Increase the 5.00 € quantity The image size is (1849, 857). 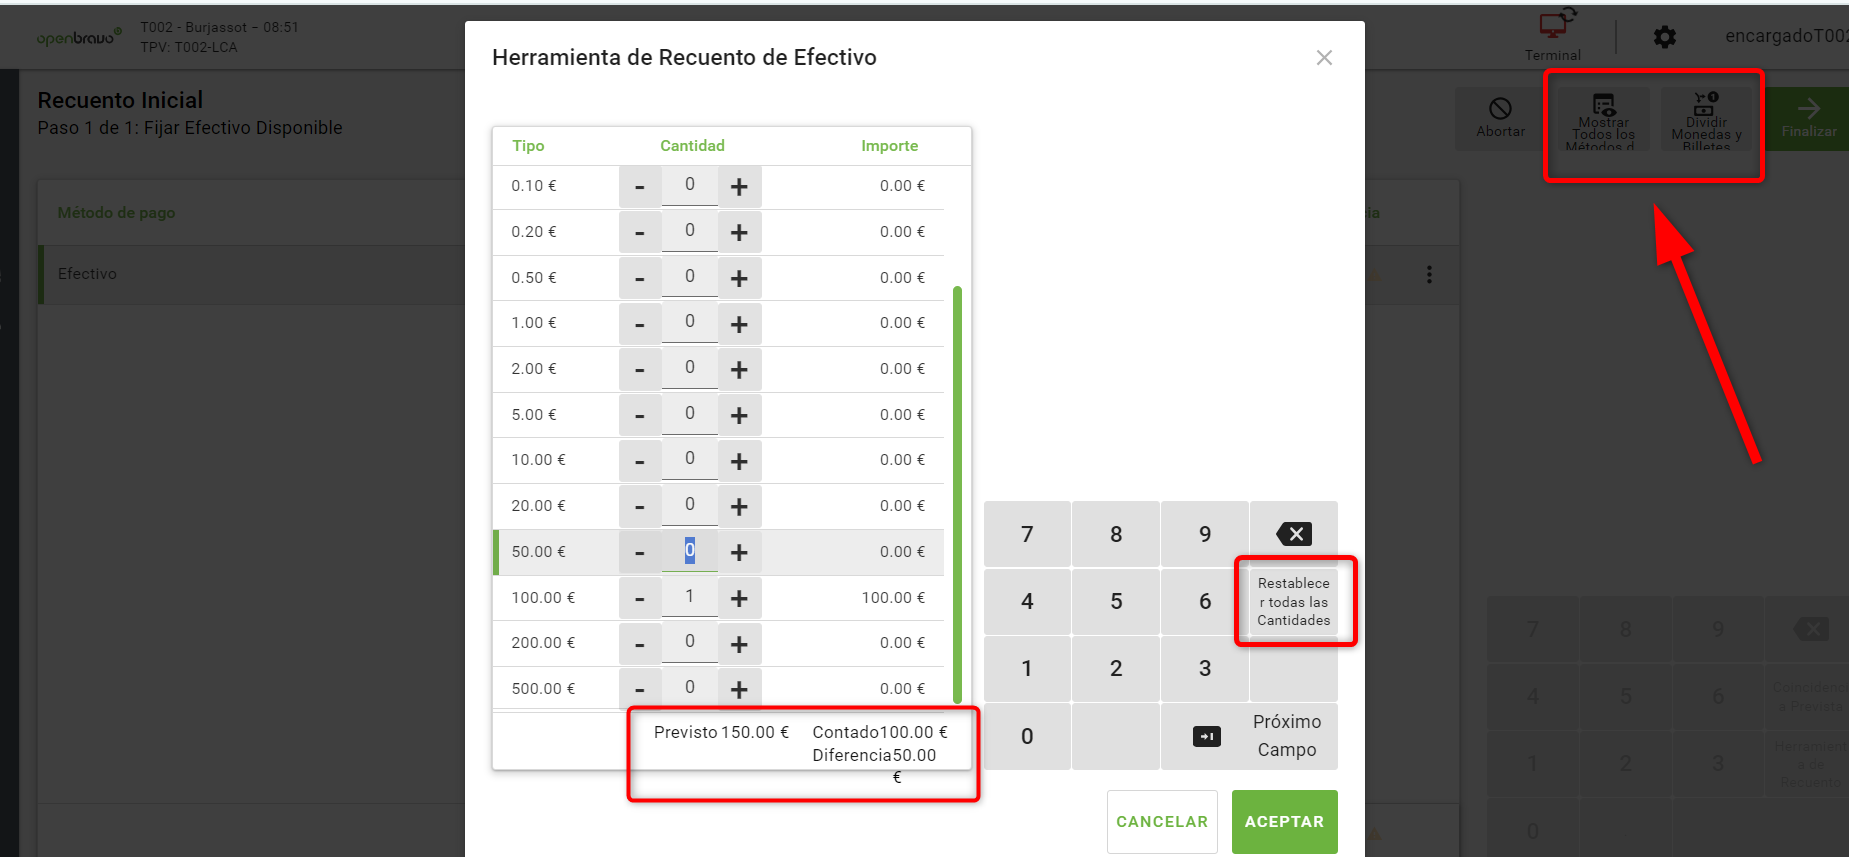click(739, 416)
